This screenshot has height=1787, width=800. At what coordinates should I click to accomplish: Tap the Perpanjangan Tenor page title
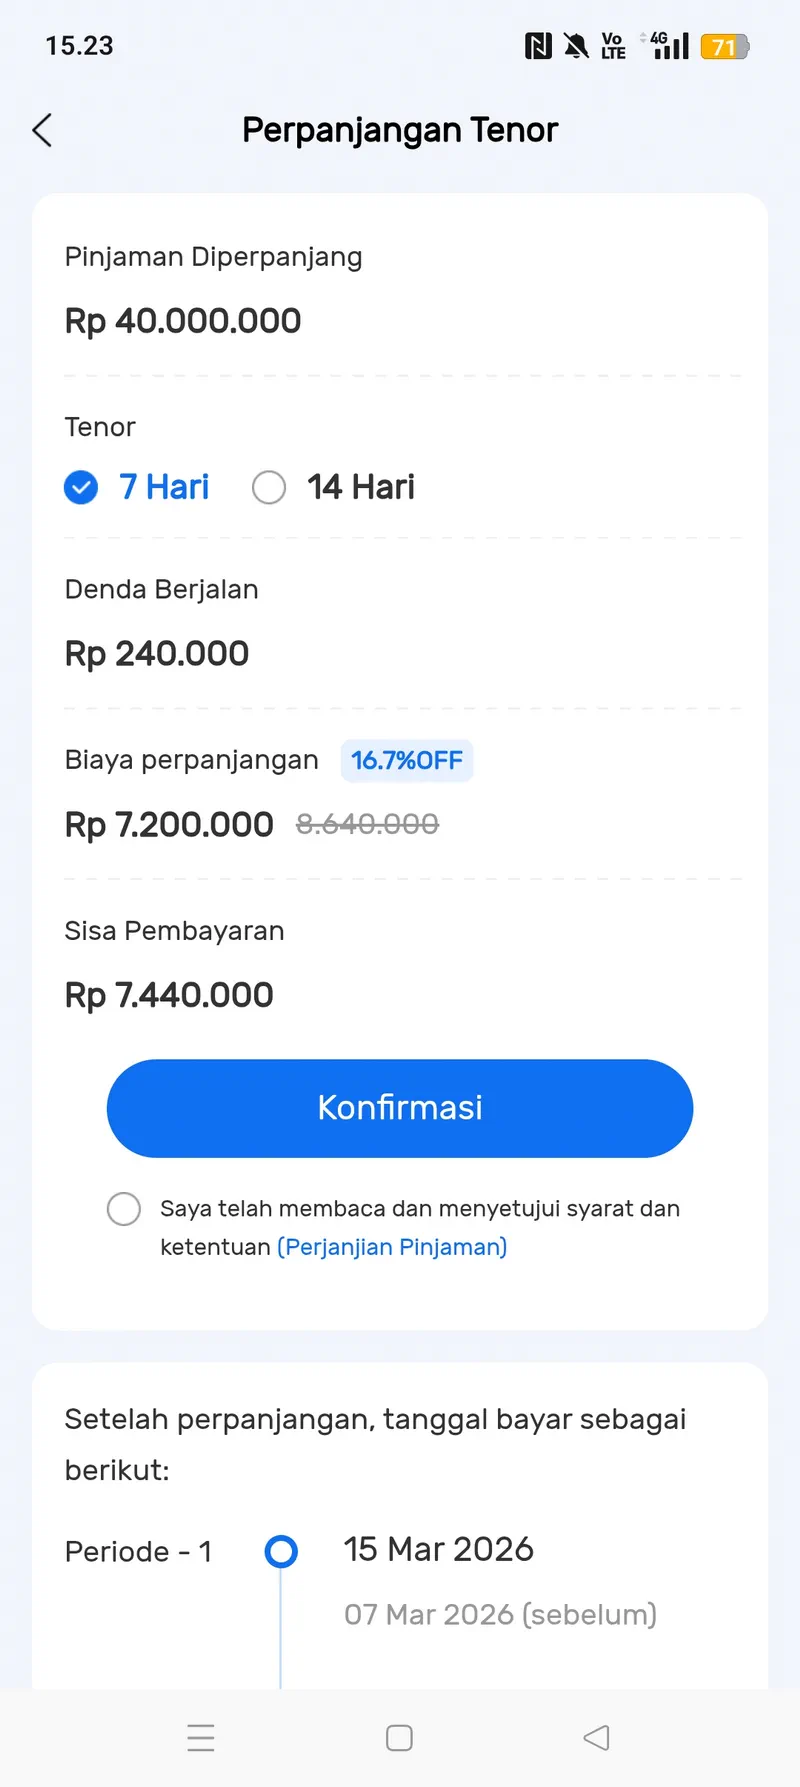point(400,130)
